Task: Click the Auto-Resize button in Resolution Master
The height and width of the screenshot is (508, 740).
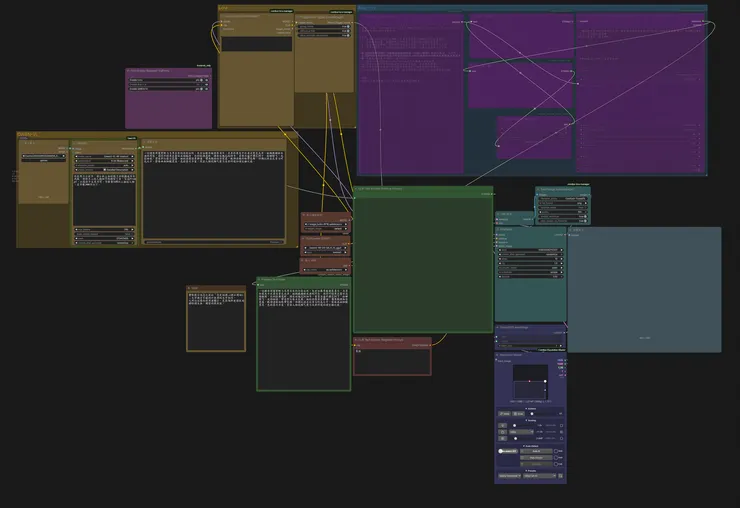Action: 536,458
